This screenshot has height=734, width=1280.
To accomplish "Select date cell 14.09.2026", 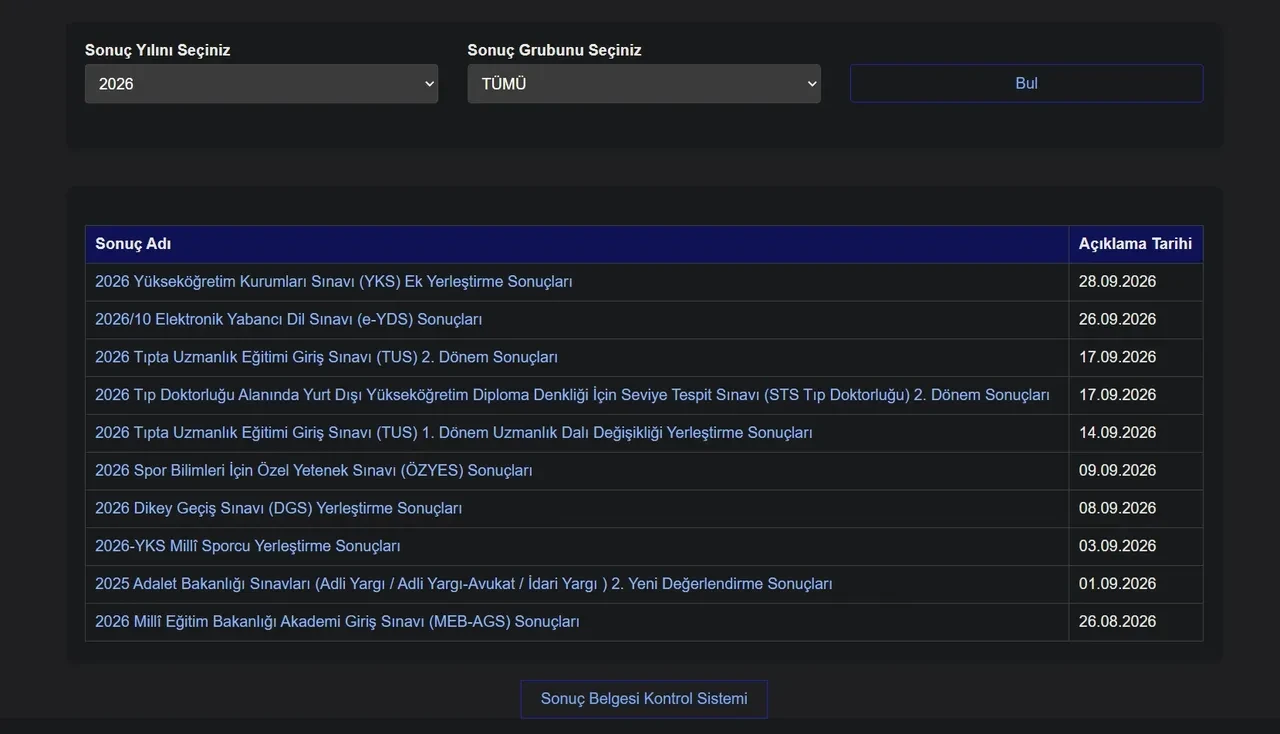I will click(x=1136, y=433).
